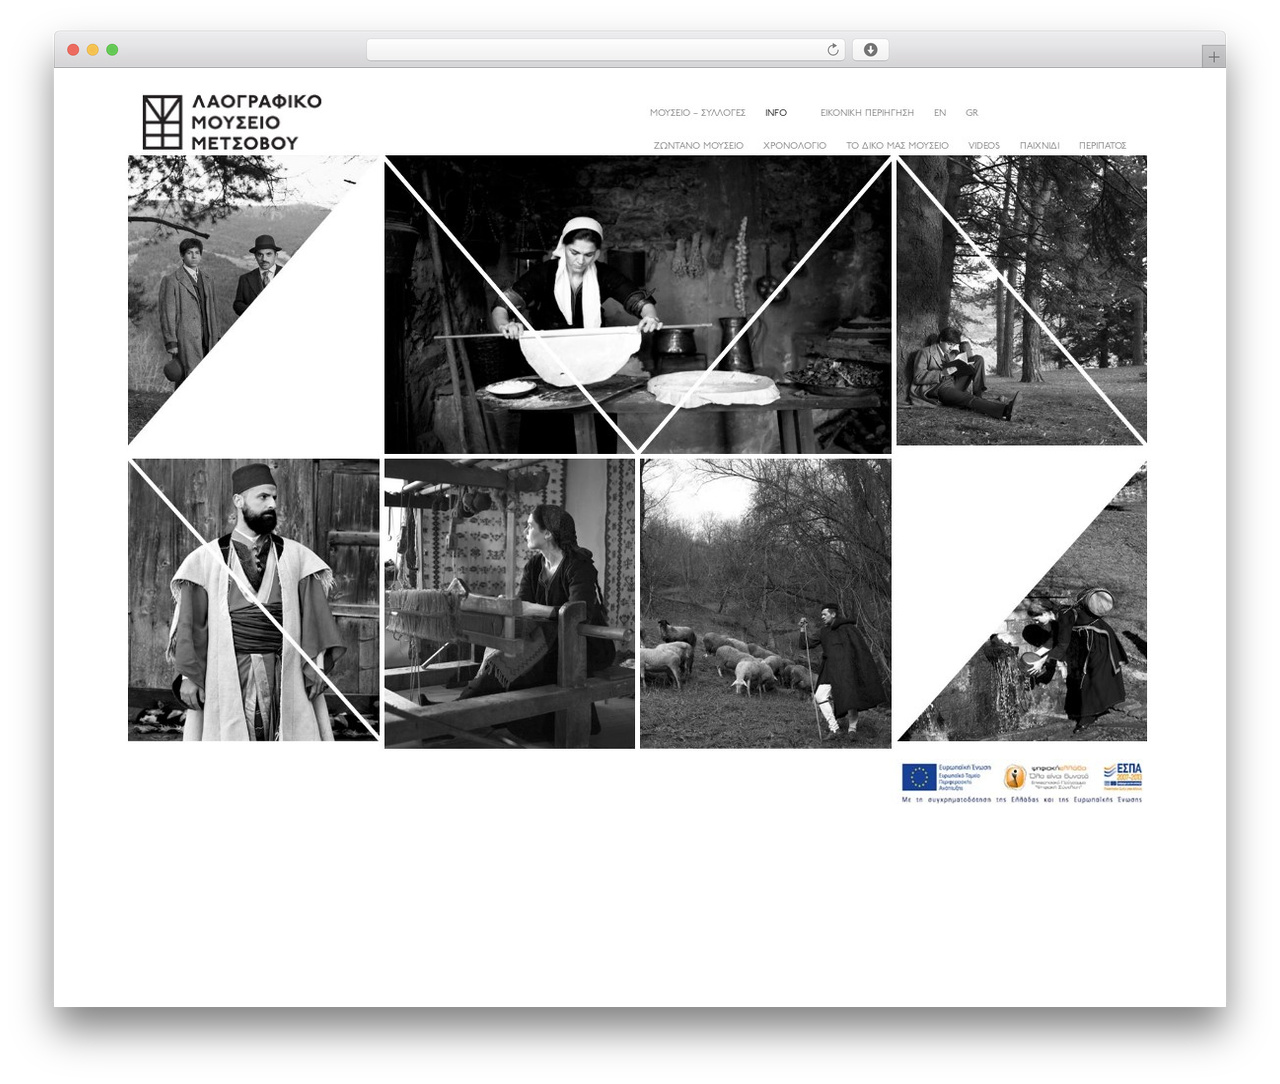Click the co-financing caption under the logos
The width and height of the screenshot is (1280, 1084).
1022,800
